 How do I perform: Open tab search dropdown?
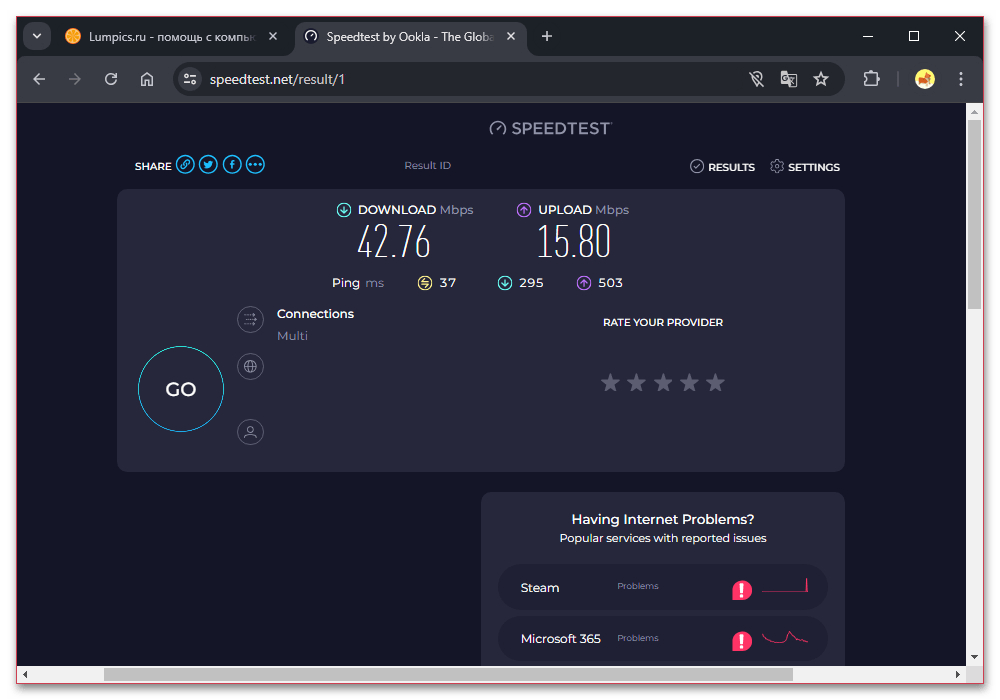(37, 36)
